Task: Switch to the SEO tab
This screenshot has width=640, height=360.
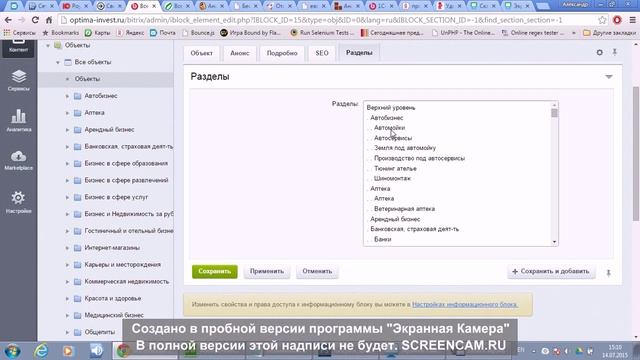Action: click(x=322, y=53)
